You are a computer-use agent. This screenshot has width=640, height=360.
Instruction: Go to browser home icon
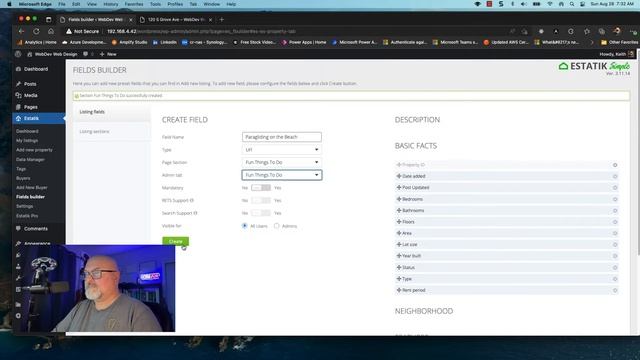point(51,31)
